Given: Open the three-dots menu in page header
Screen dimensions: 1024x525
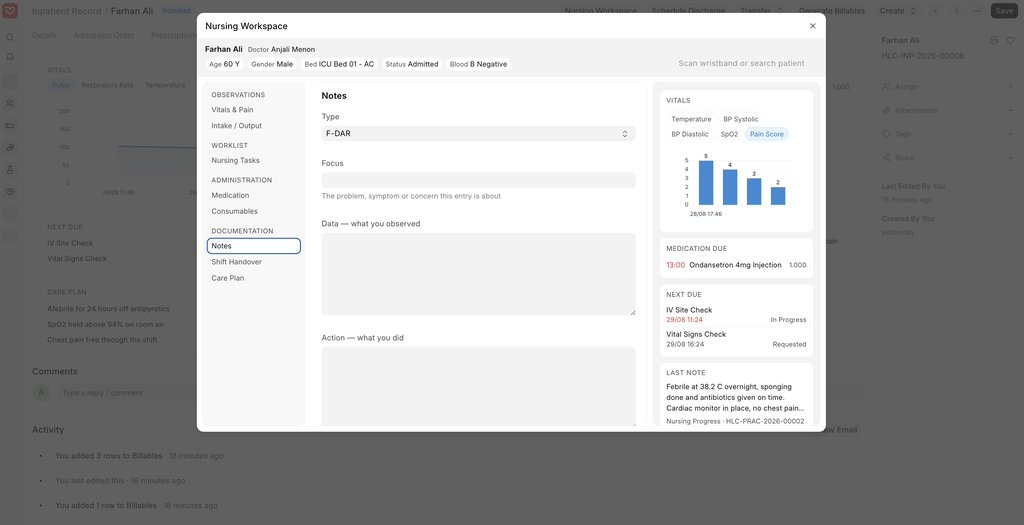Looking at the screenshot, I should [x=977, y=10].
